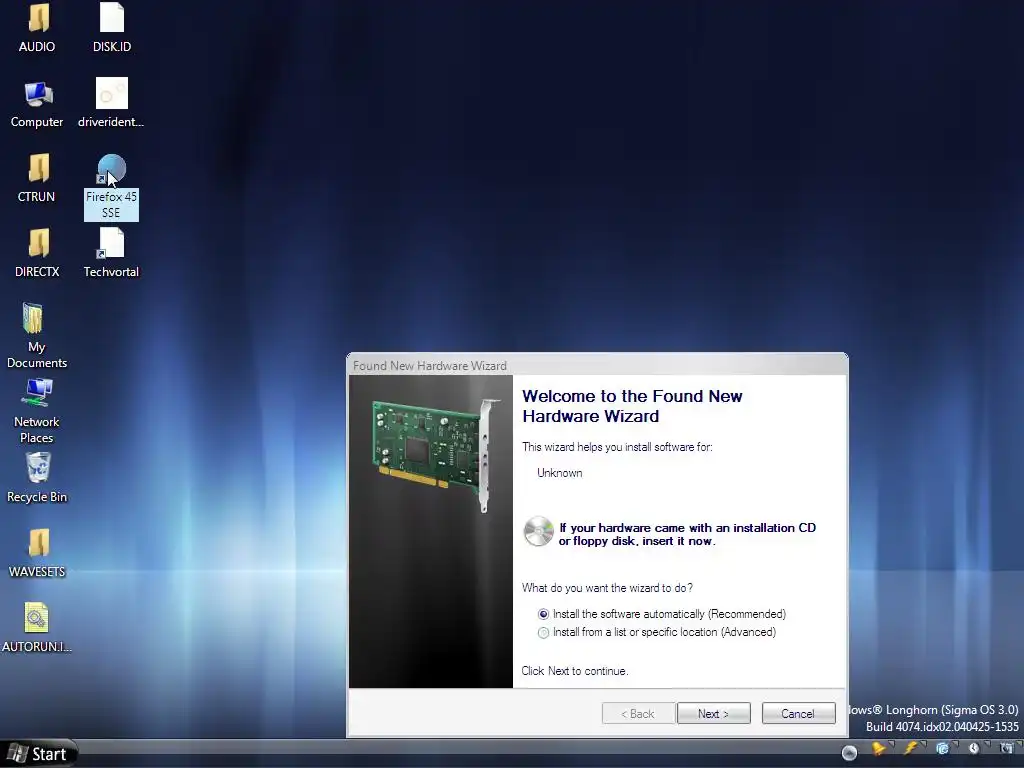Select the driverident file icon
This screenshot has width=1024, height=768.
(x=112, y=93)
